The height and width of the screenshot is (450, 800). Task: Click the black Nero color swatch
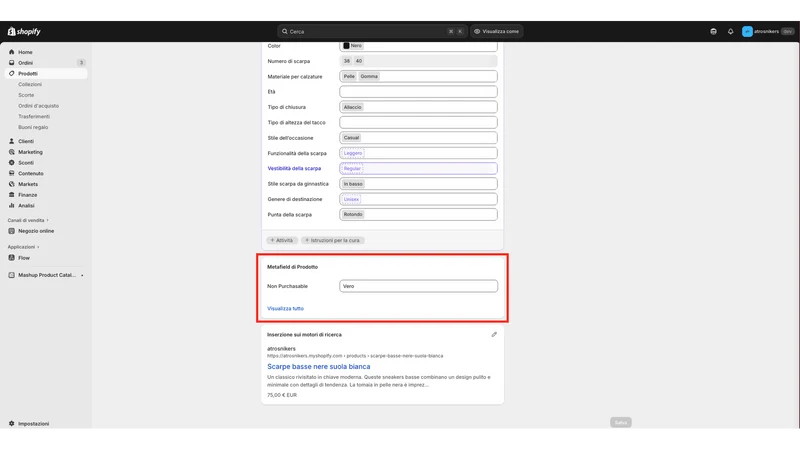(x=346, y=46)
